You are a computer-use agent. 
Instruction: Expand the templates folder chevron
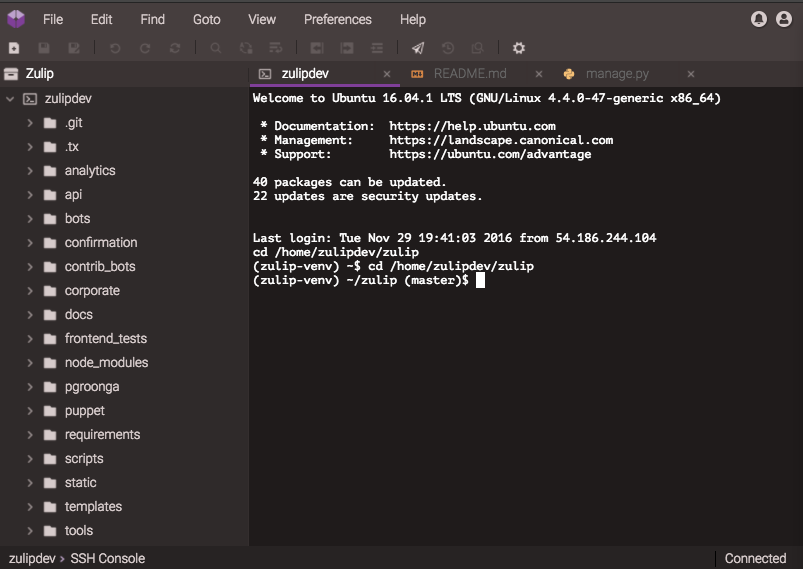30,507
